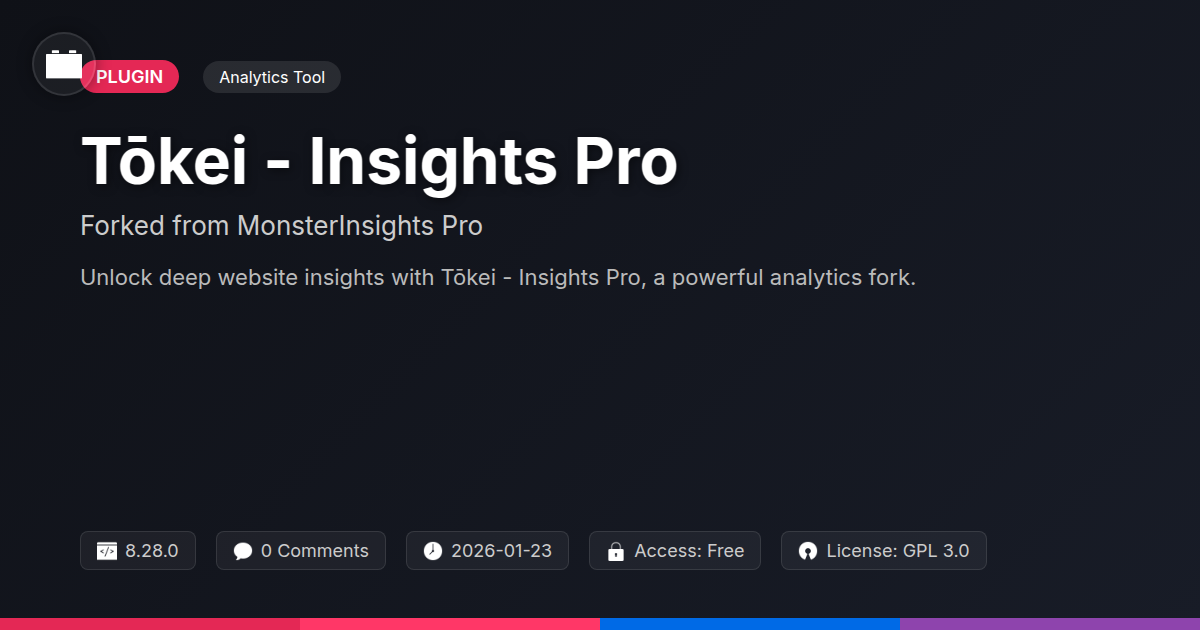Image resolution: width=1200 pixels, height=630 pixels.
Task: Click the plugin description paragraph
Action: pos(498,277)
